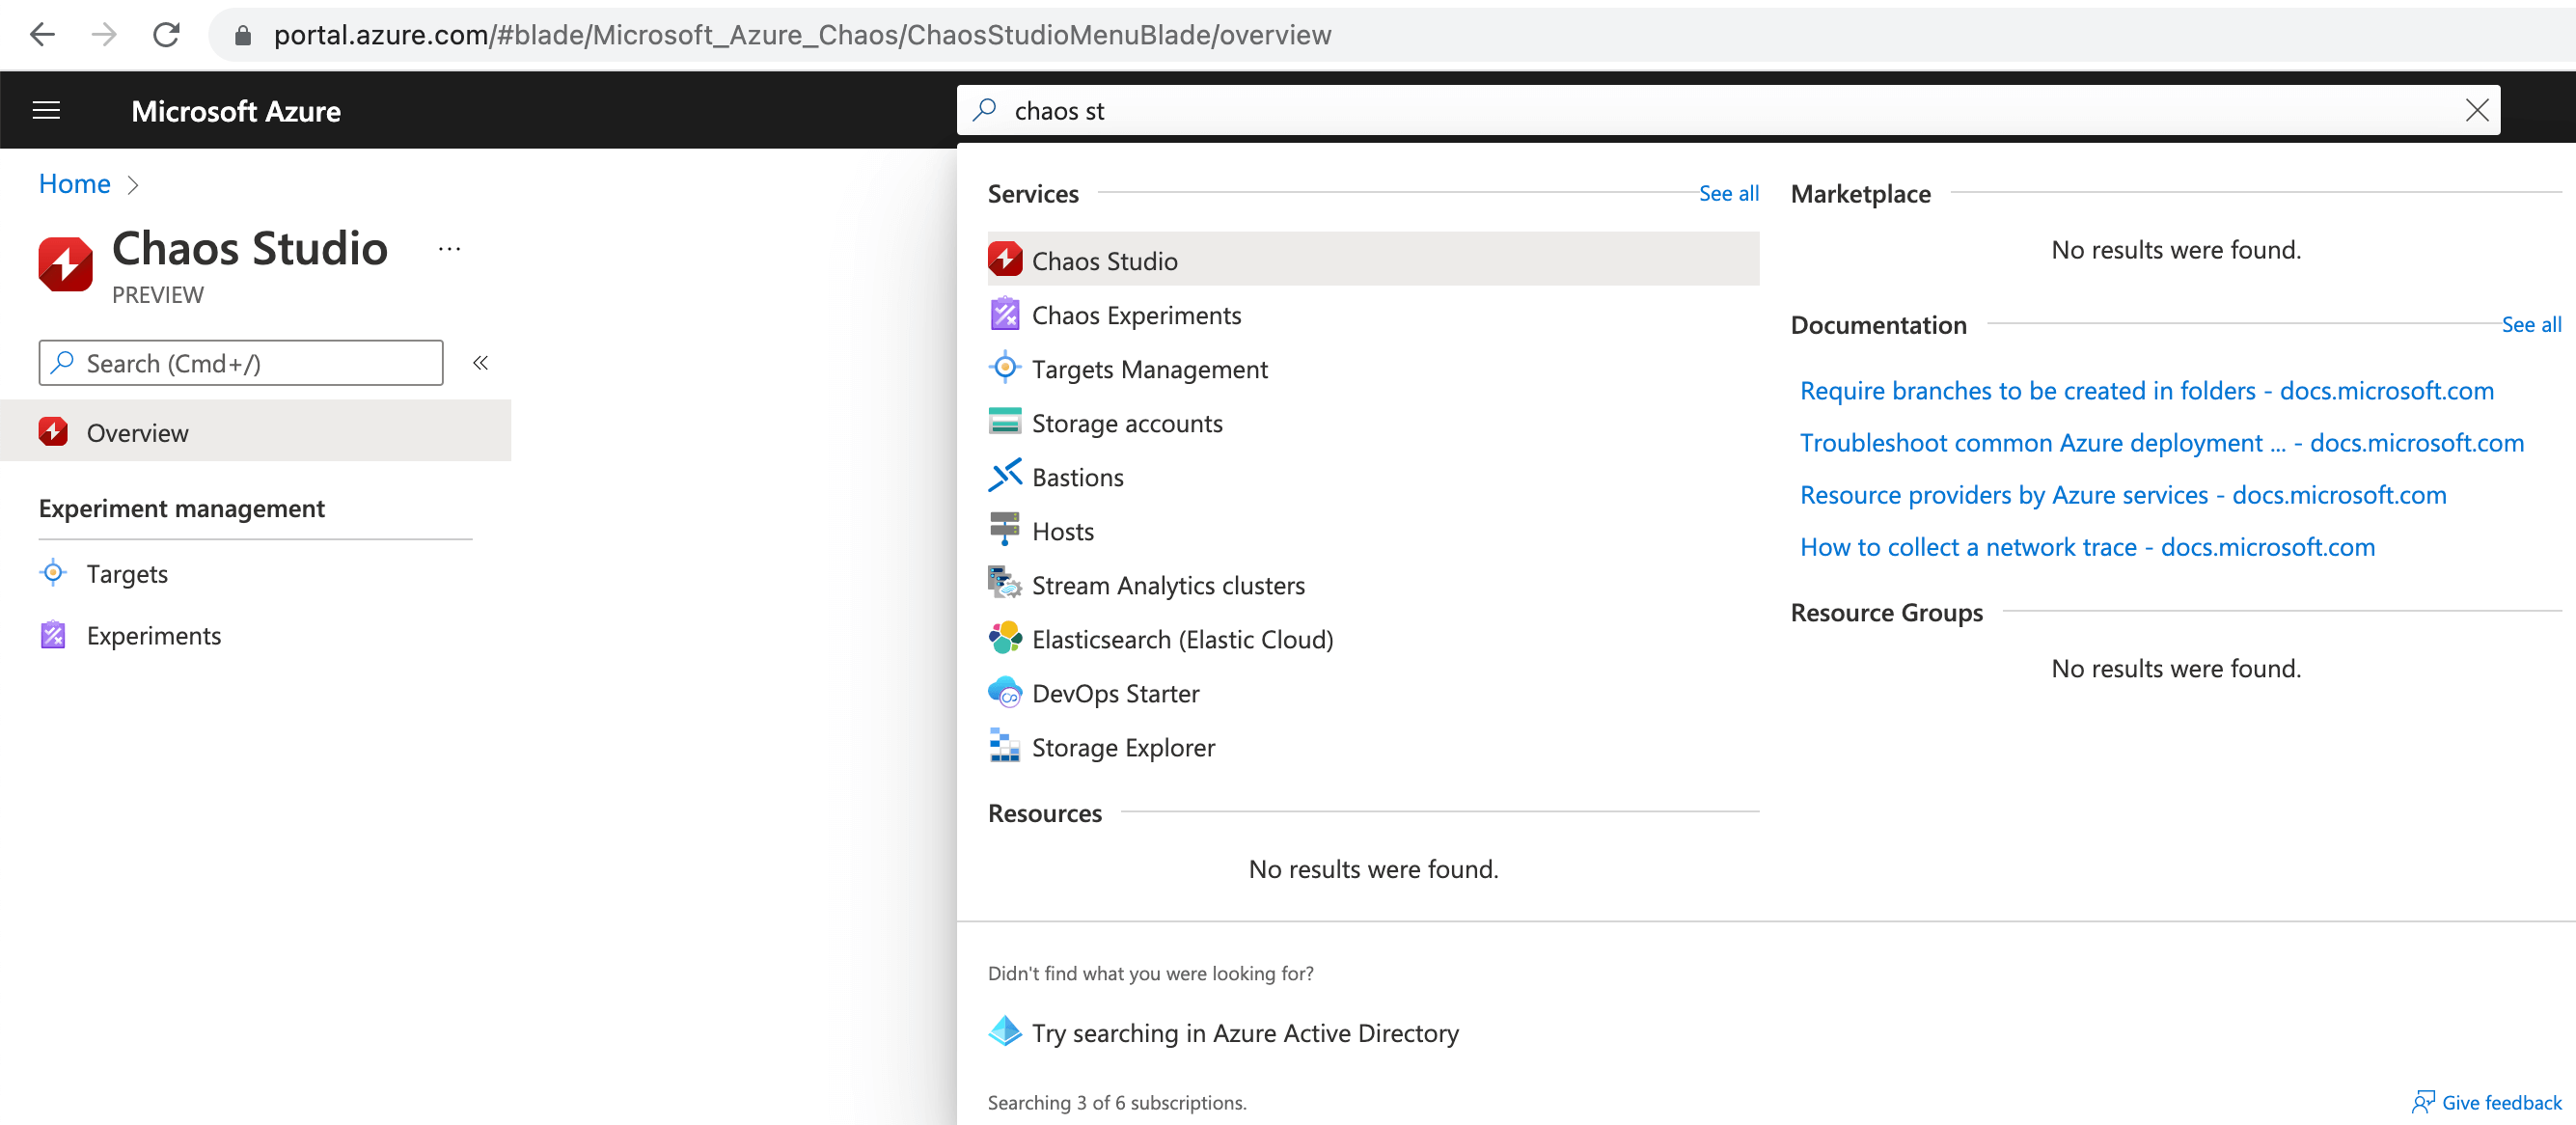Clear the global search box text

pyautogui.click(x=2476, y=110)
